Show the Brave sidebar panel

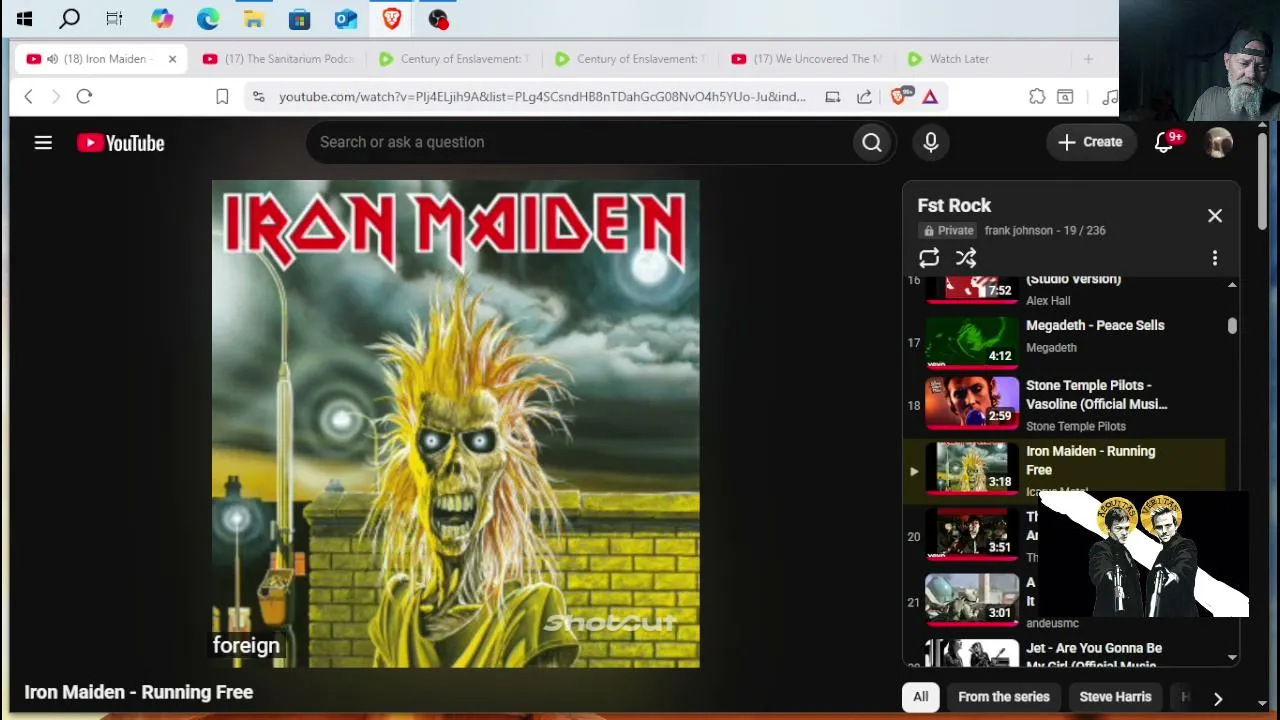(x=1065, y=96)
